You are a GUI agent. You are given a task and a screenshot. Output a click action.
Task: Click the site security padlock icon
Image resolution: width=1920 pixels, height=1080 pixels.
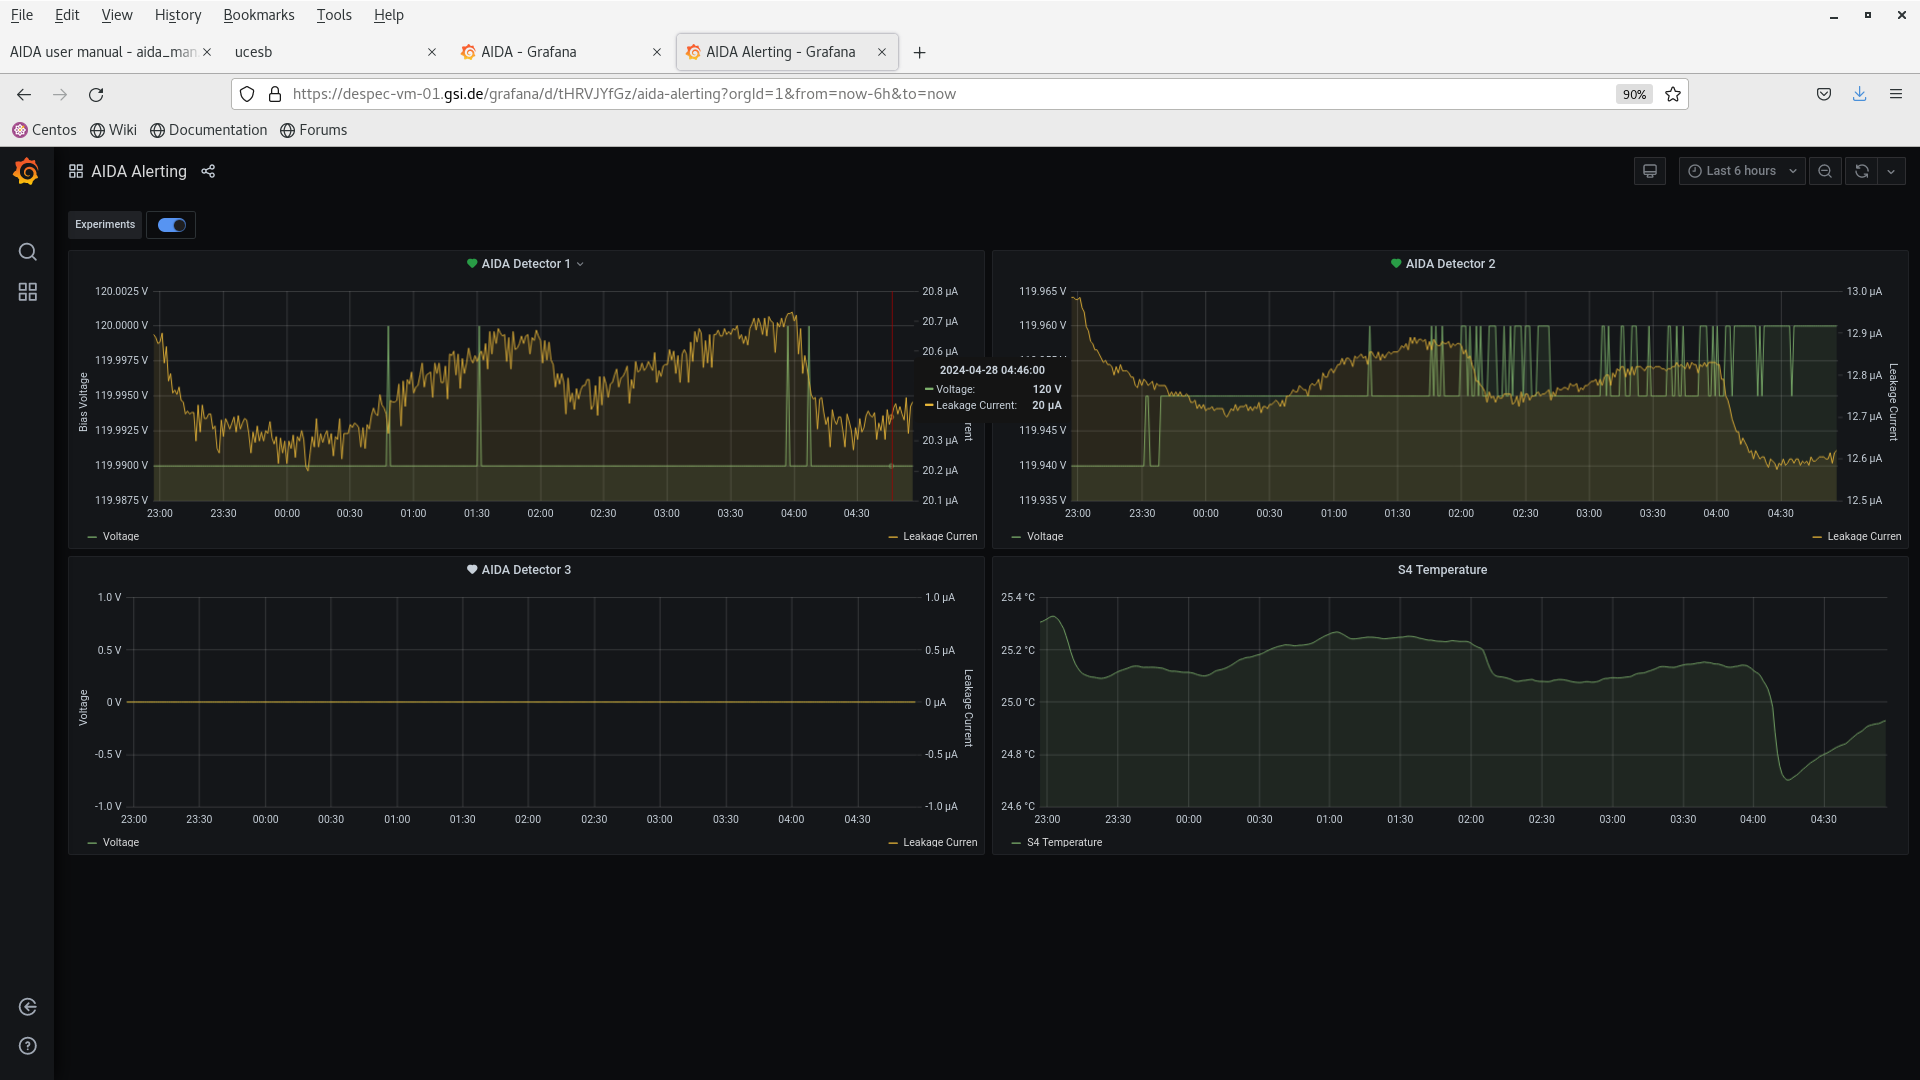(x=275, y=94)
